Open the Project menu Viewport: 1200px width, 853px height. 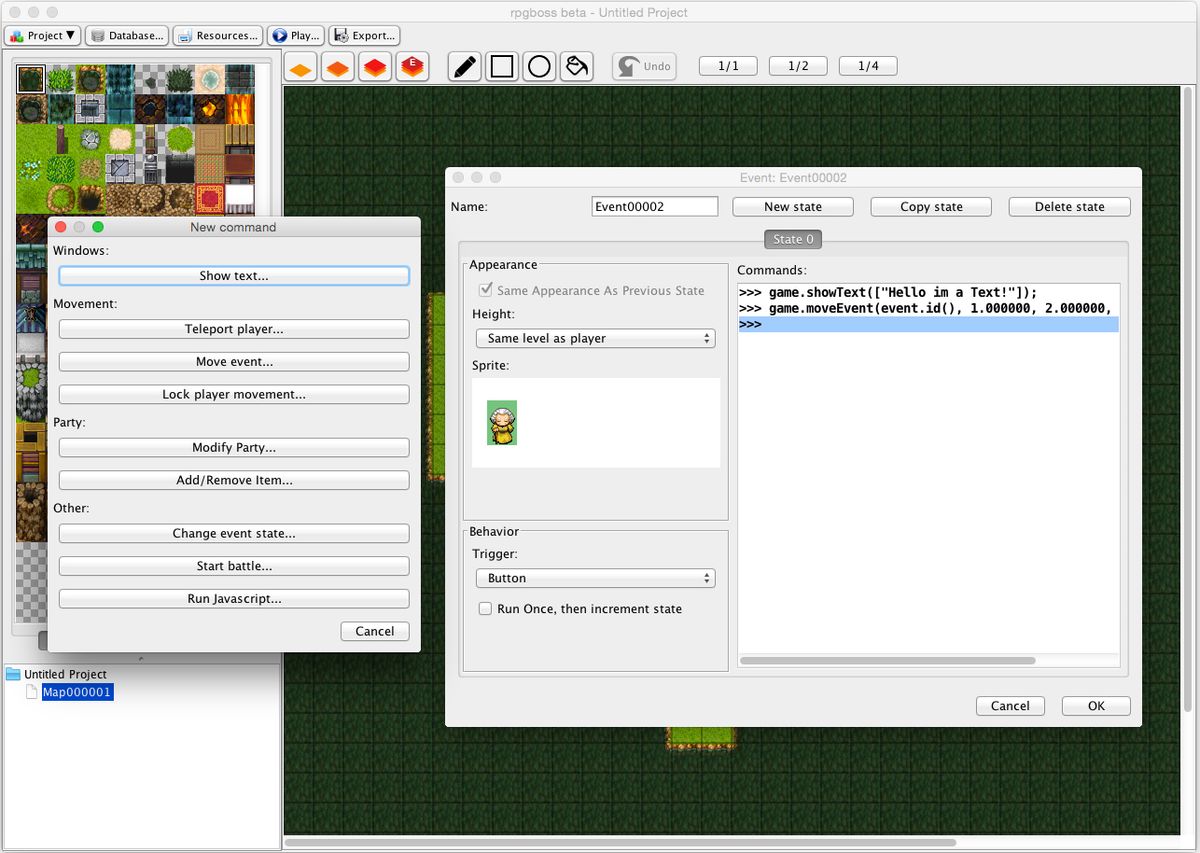click(x=42, y=35)
